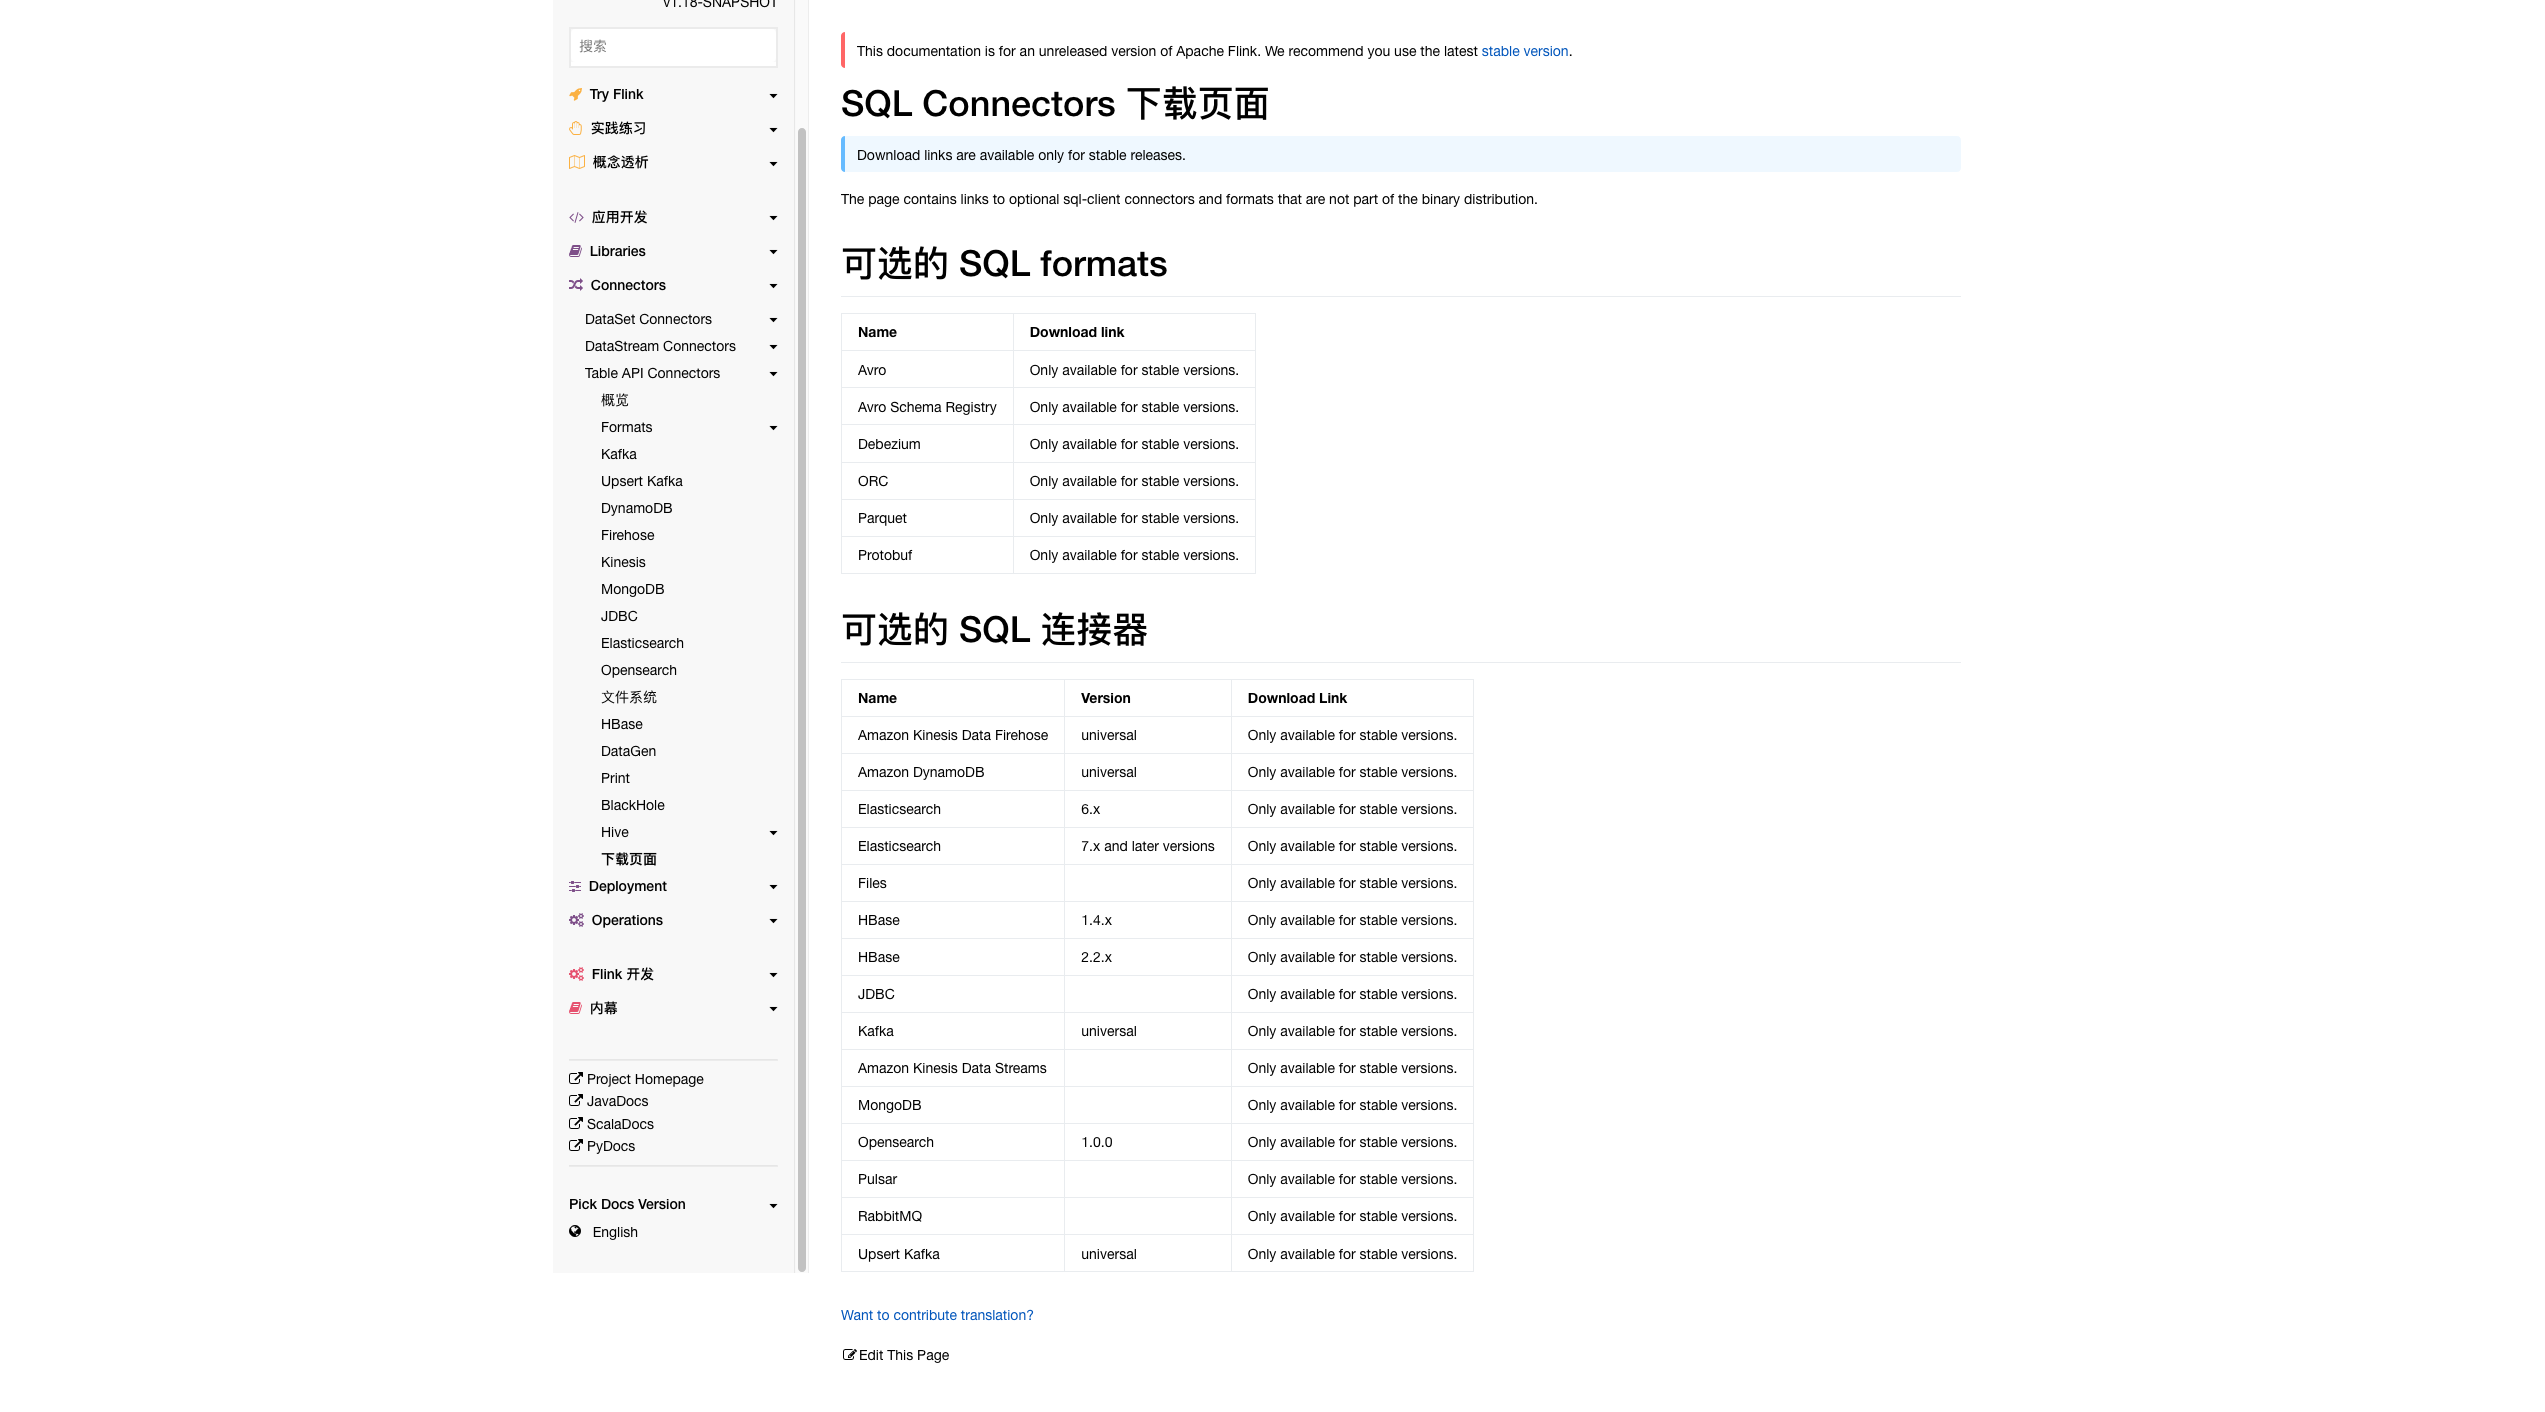Open the Opensearch connector page
Screen dimensions: 2545x1412
[639, 670]
